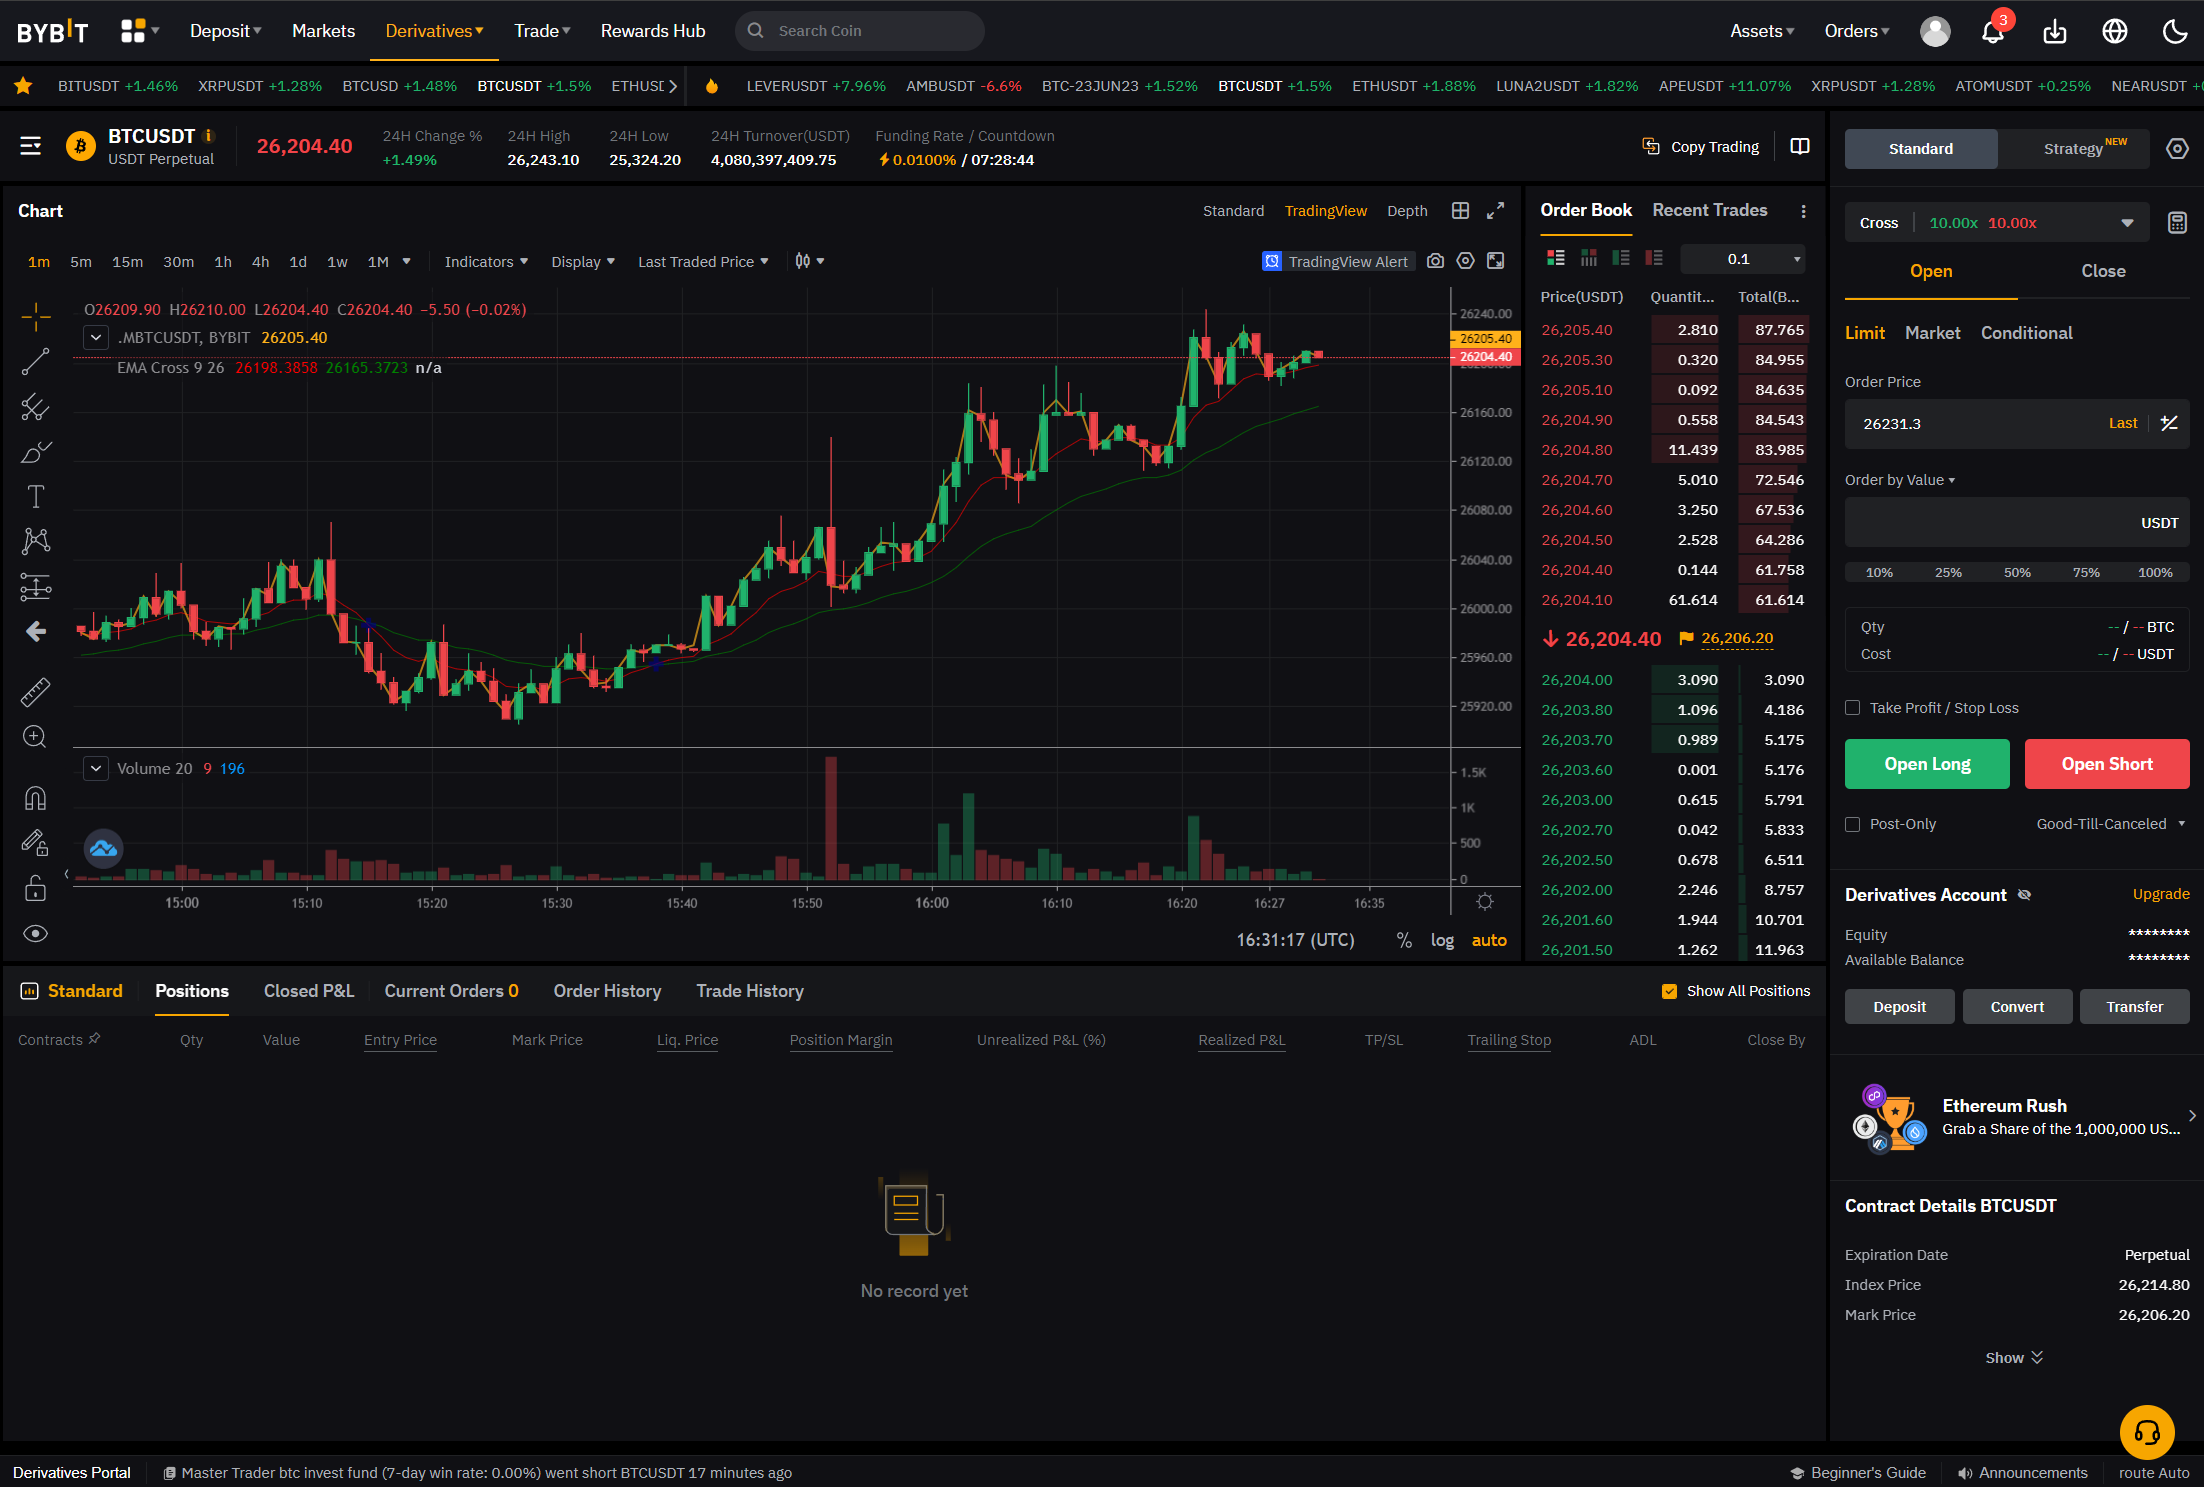Open the Trade History tab
Image resolution: width=2204 pixels, height=1487 pixels.
coord(750,991)
